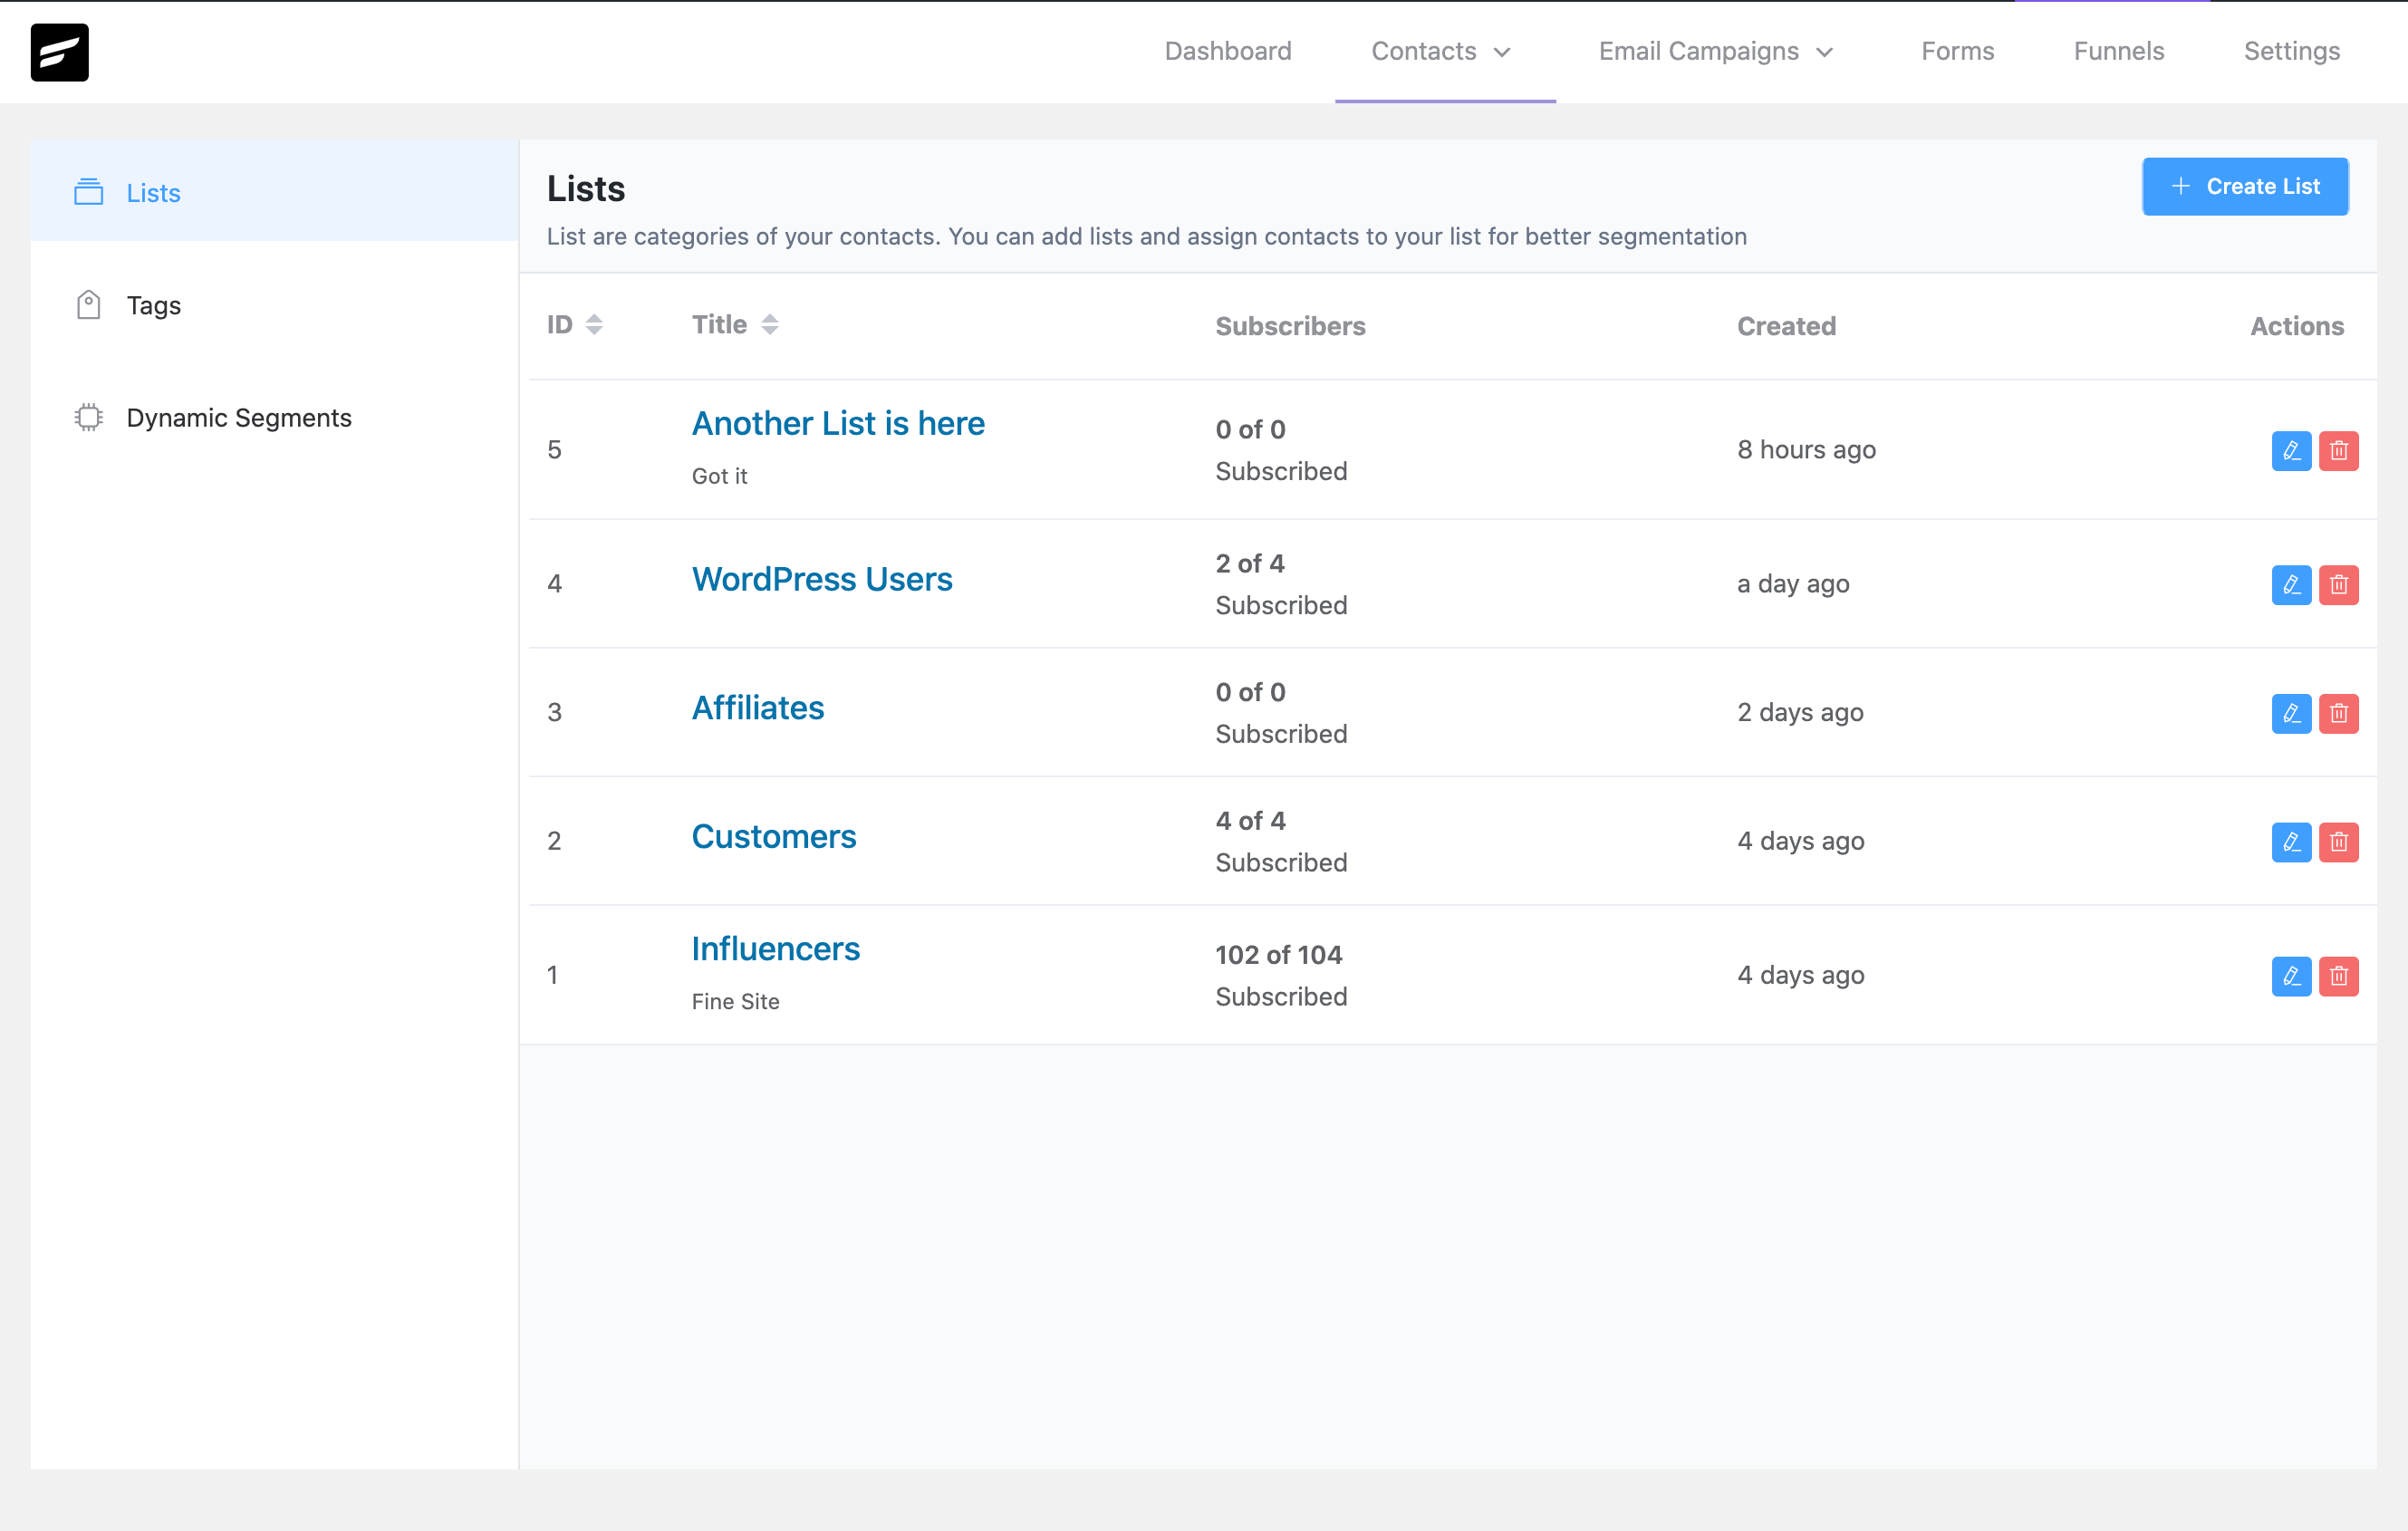Click the 'a day ago' created value
The image size is (2408, 1531).
click(x=1793, y=584)
